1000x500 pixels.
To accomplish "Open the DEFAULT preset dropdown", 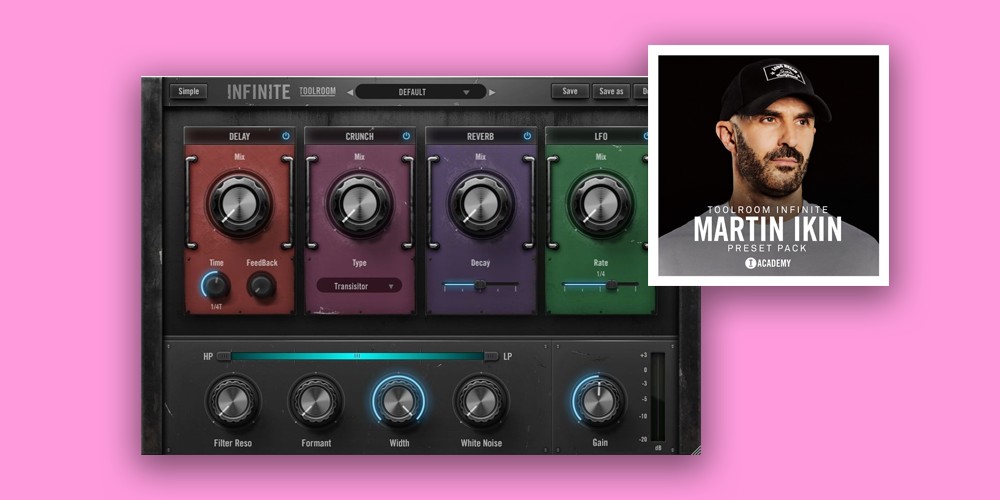I will pyautogui.click(x=420, y=92).
